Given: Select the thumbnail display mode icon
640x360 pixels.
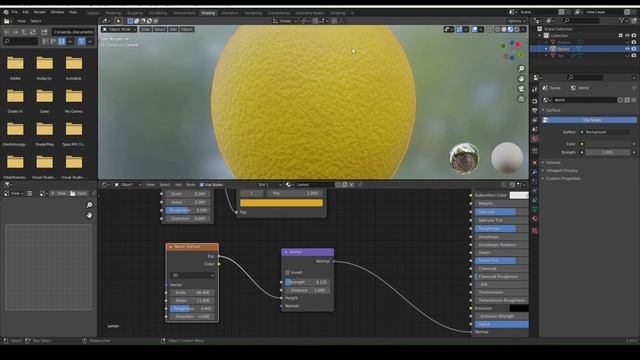Looking at the screenshot, I should (x=62, y=41).
